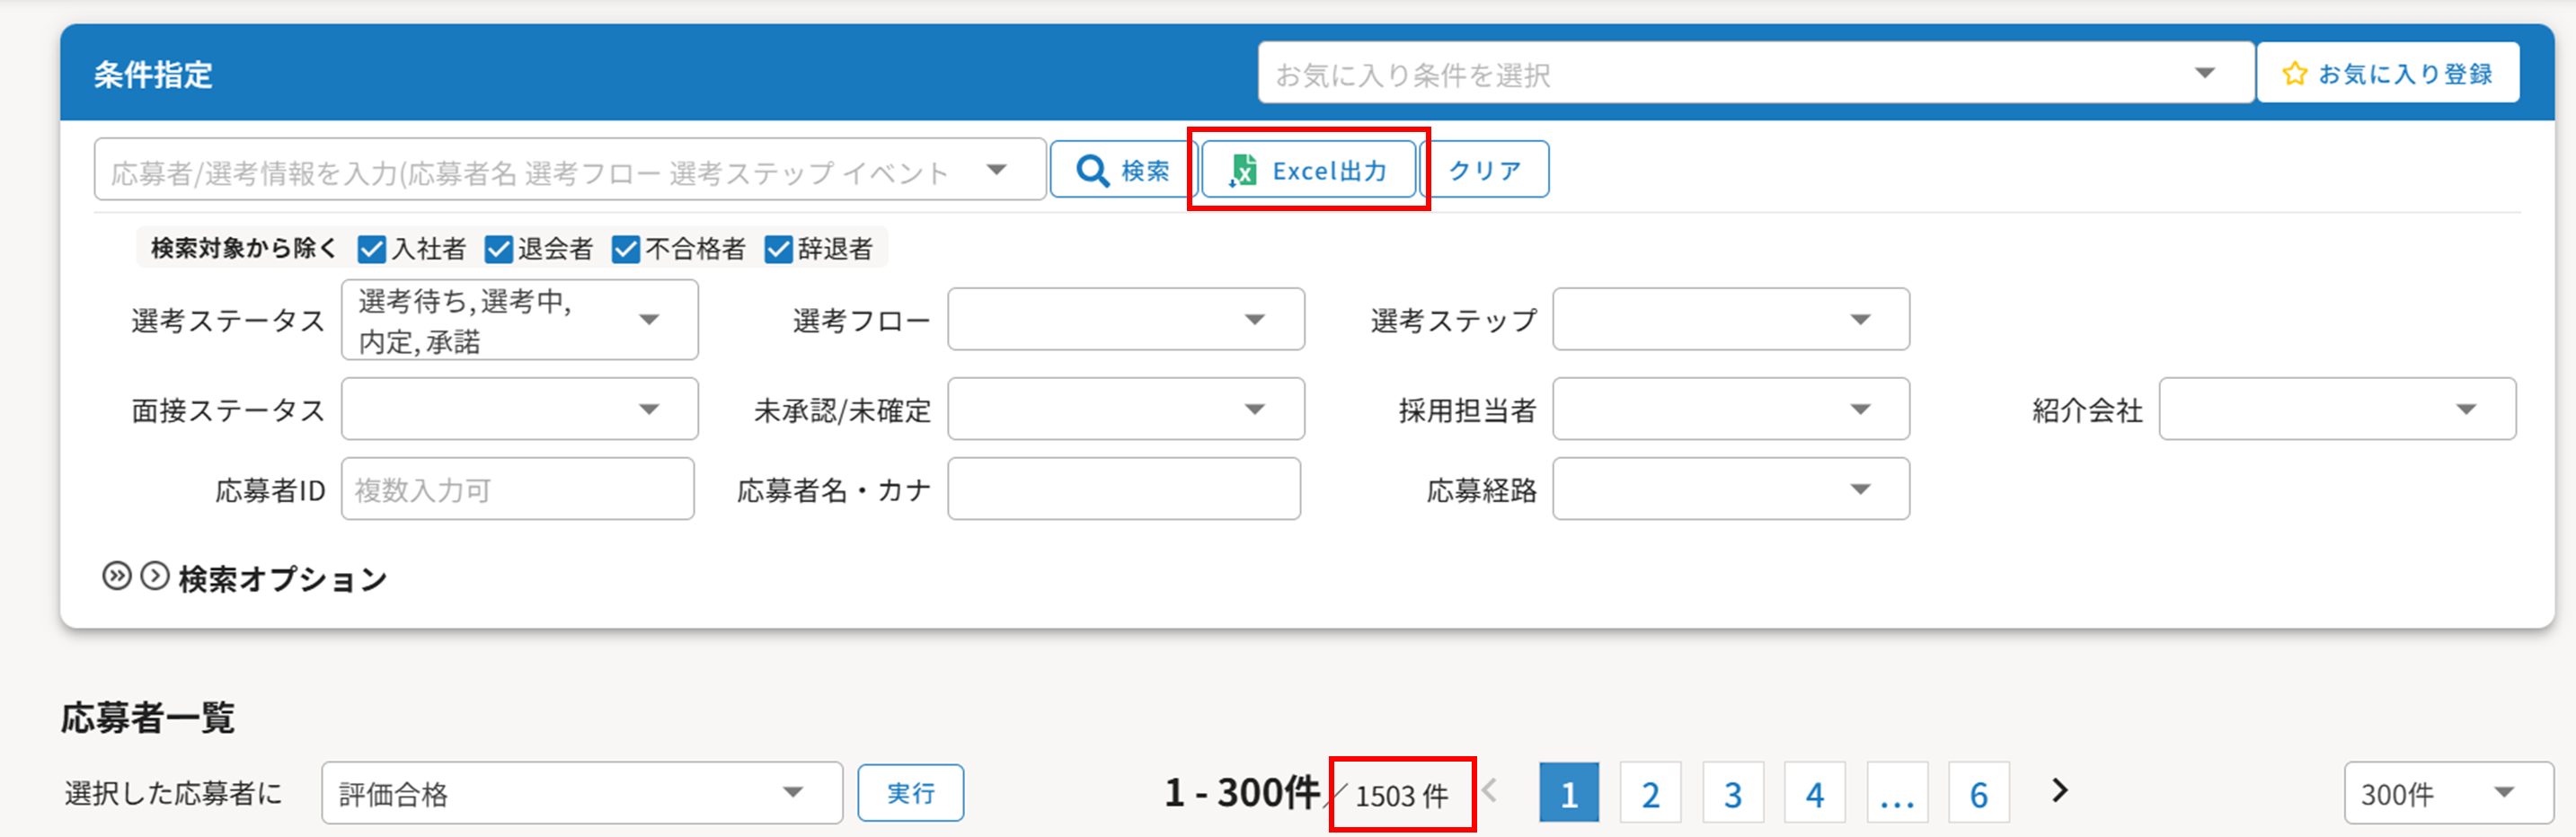Toggle the 退会者 exclusion checkbox
Screen dimensions: 2576x837
point(498,249)
